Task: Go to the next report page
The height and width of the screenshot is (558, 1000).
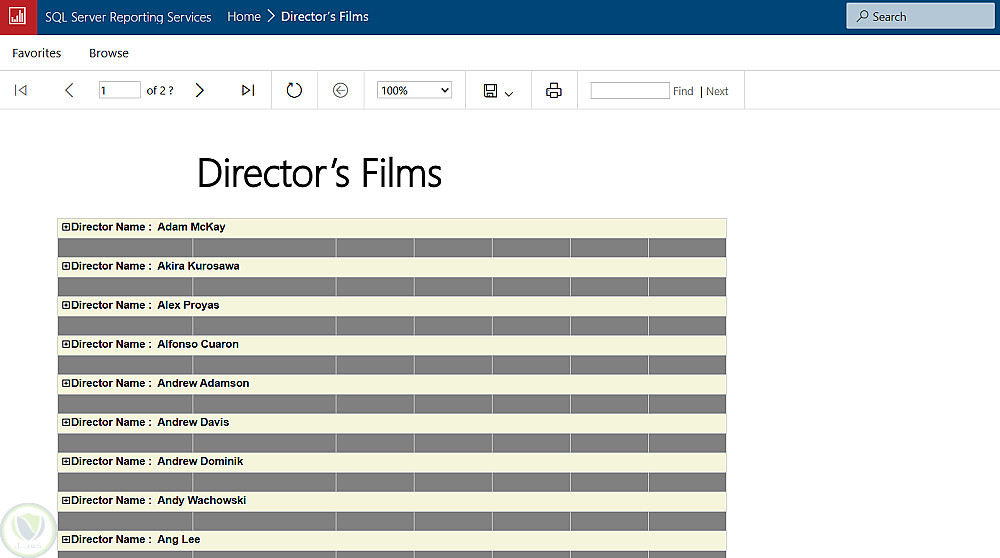Action: [x=200, y=91]
